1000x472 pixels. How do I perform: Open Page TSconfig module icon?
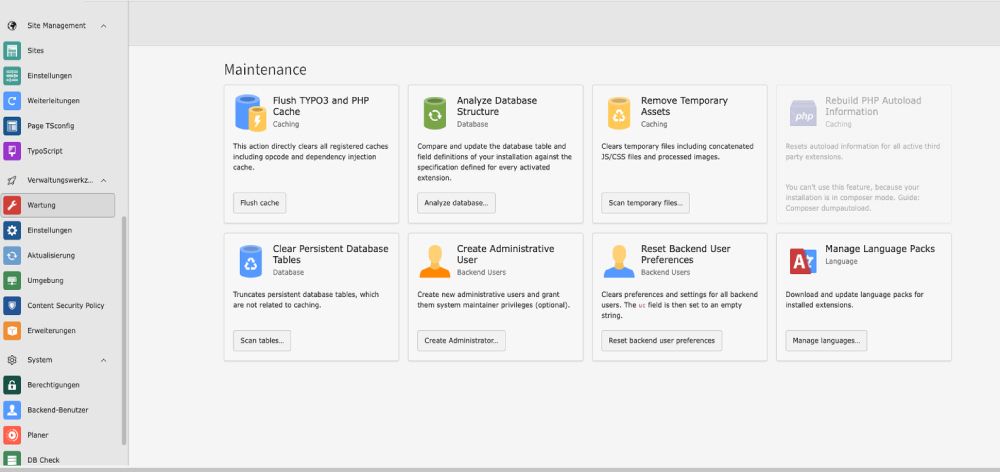pyautogui.click(x=12, y=126)
